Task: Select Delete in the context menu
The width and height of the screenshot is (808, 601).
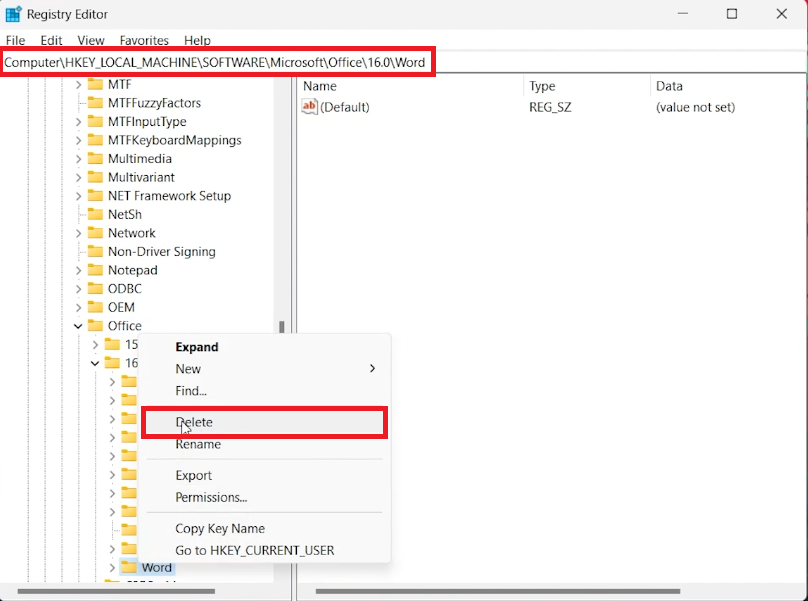Action: click(x=264, y=422)
